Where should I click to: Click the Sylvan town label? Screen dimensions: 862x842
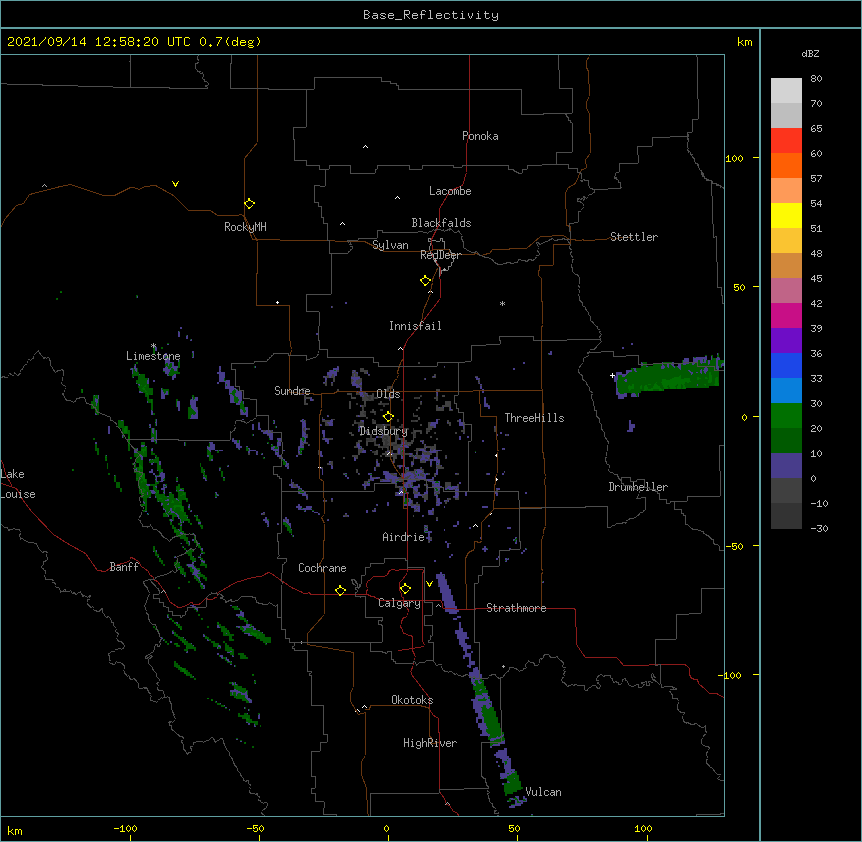pos(390,245)
